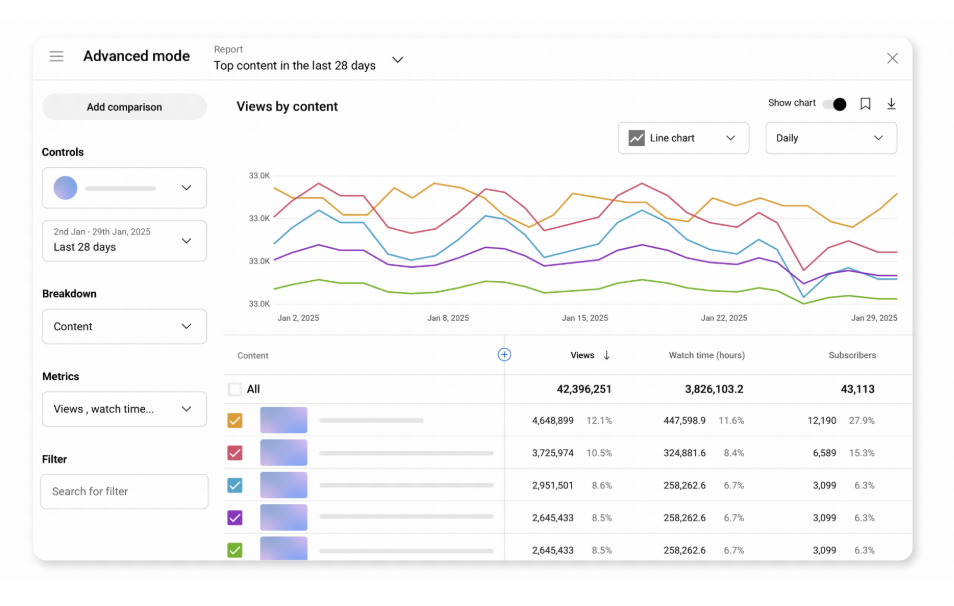Open the hamburger menu icon

57,57
